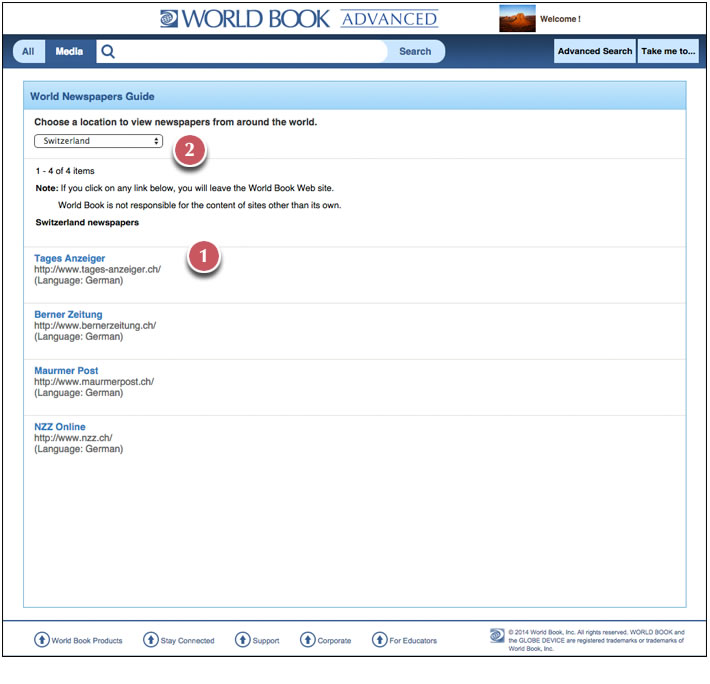Click the small globe logo in footer copyright
The image size is (710, 684).
pos(497,635)
